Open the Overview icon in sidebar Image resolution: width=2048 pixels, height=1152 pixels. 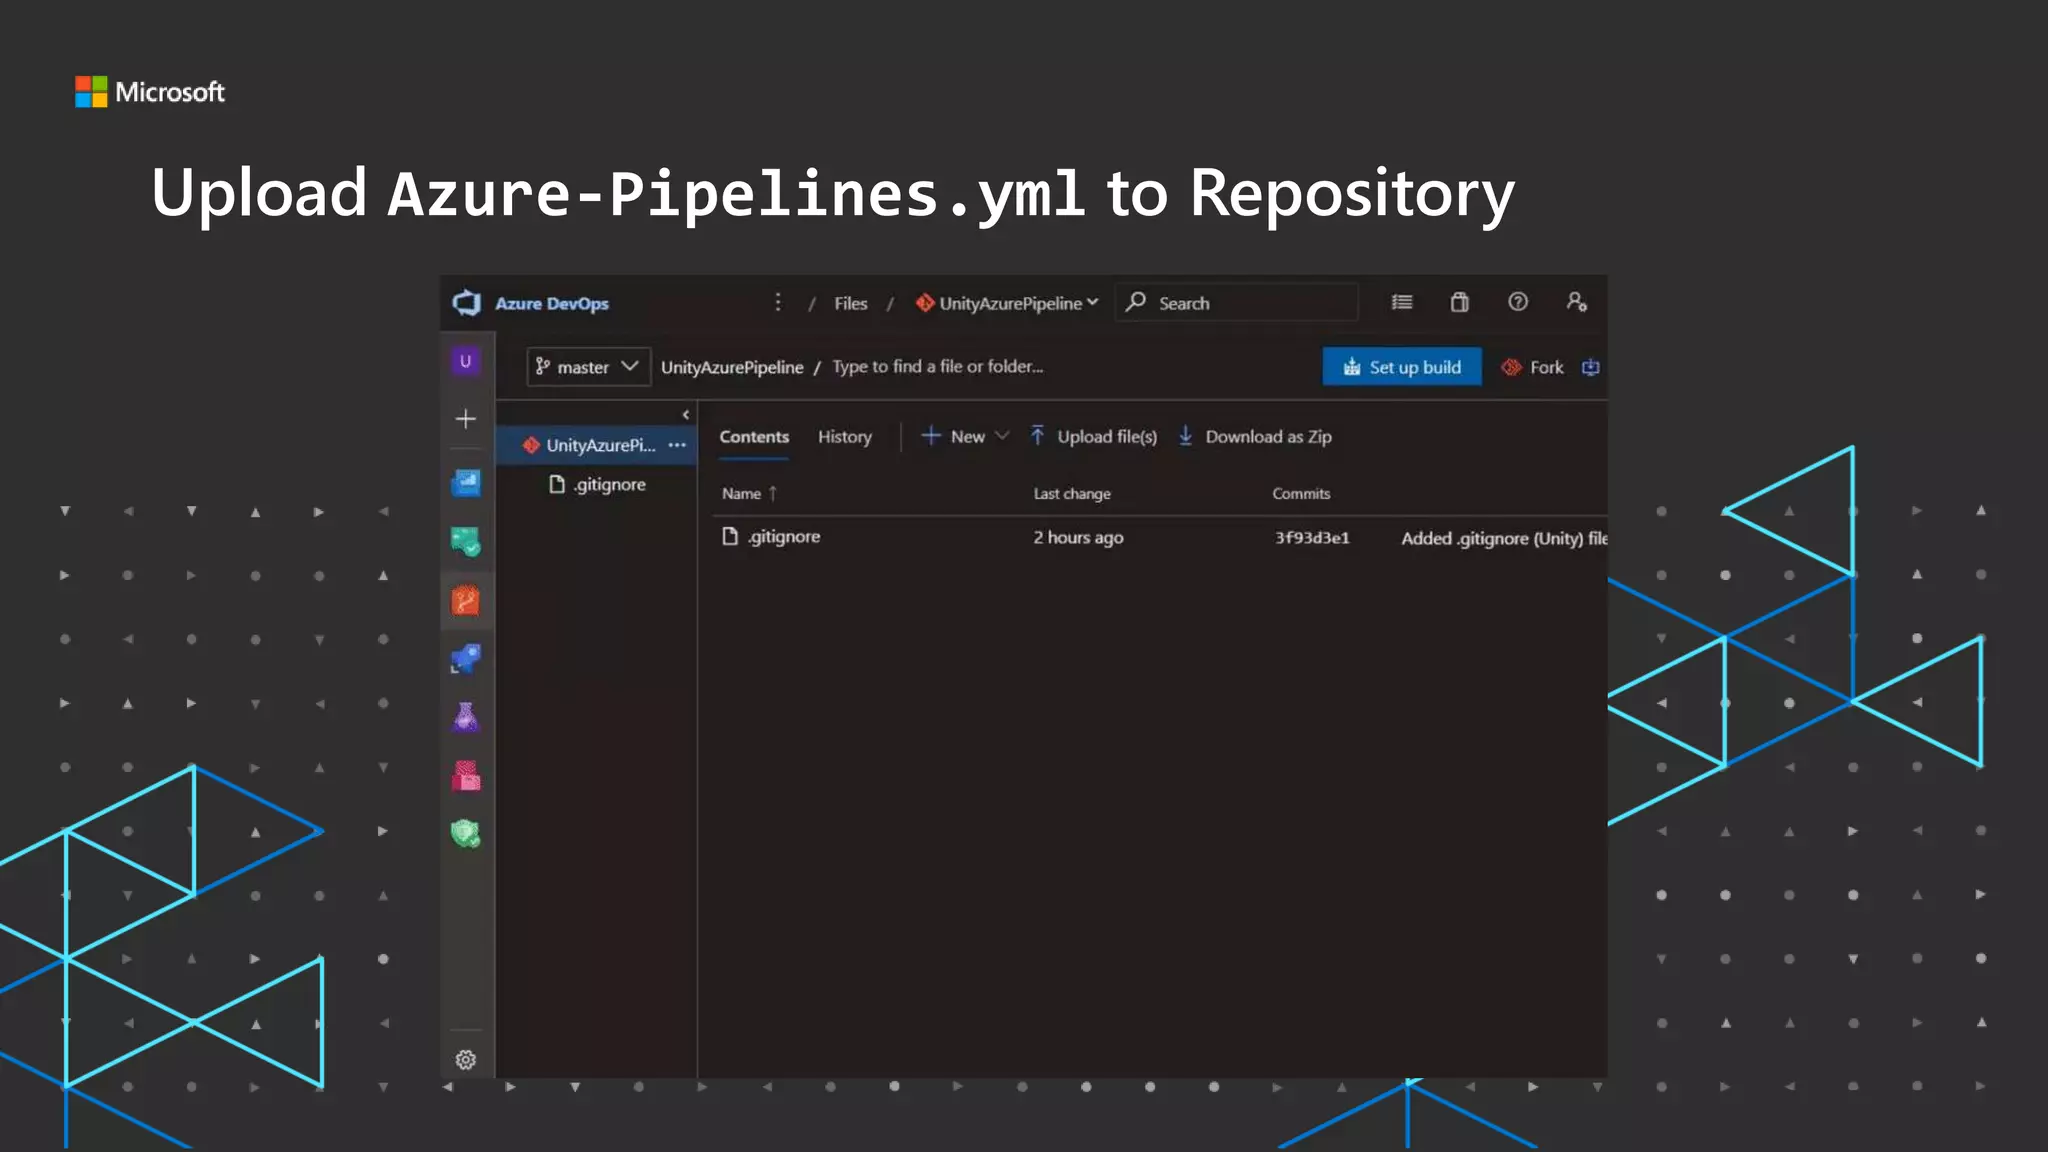(466, 484)
